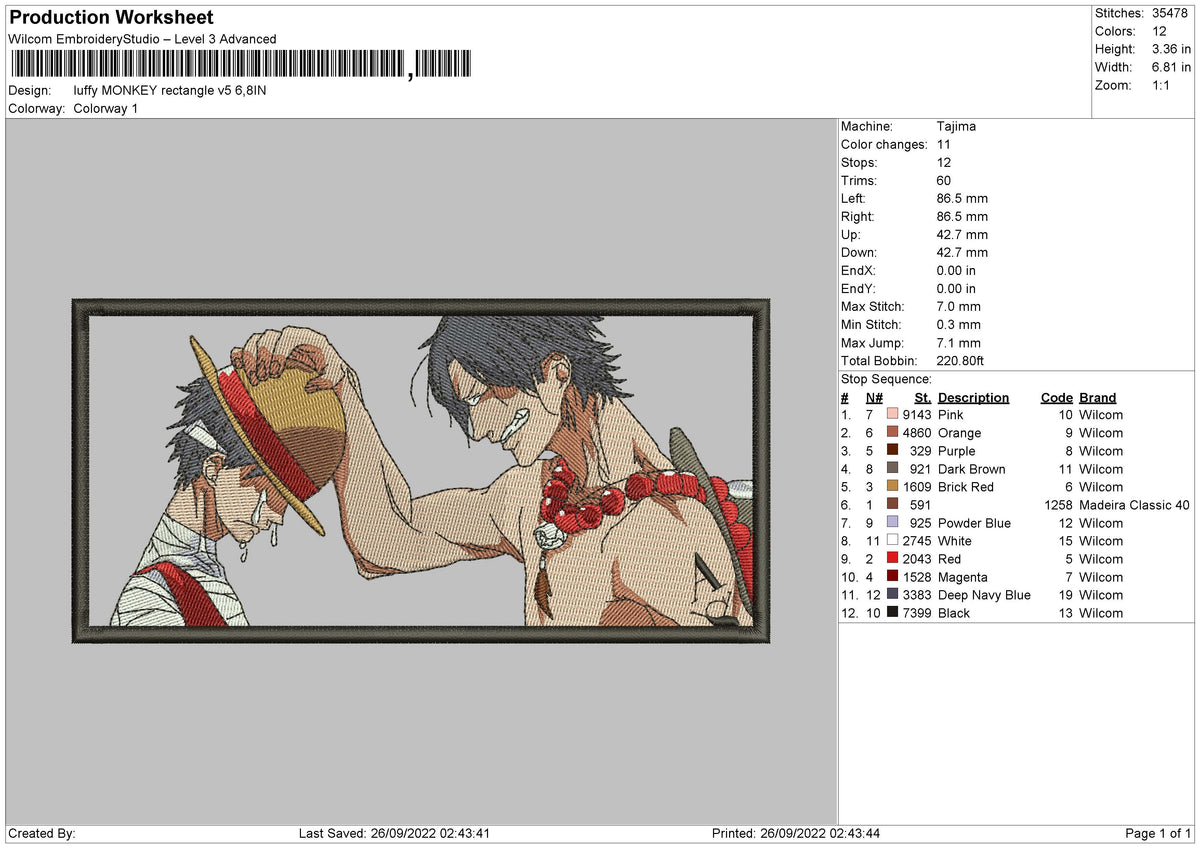Image resolution: width=1200 pixels, height=848 pixels.
Task: Select the Dark Brown description text
Action: pos(972,469)
